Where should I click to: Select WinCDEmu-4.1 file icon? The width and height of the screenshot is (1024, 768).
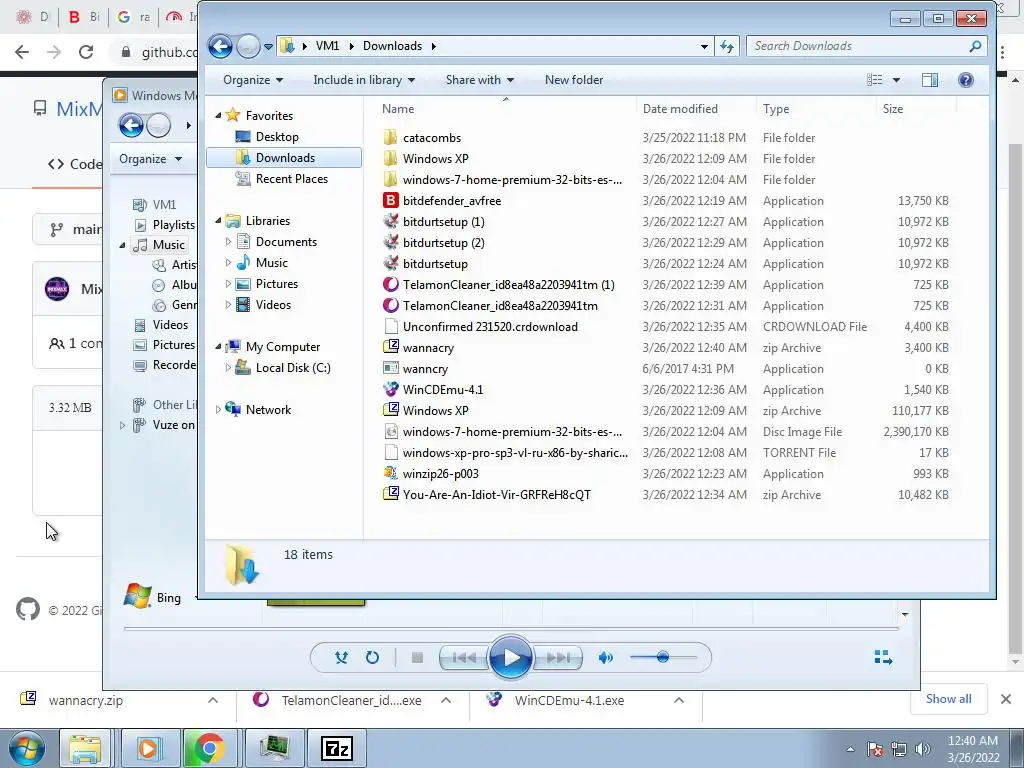tap(391, 389)
